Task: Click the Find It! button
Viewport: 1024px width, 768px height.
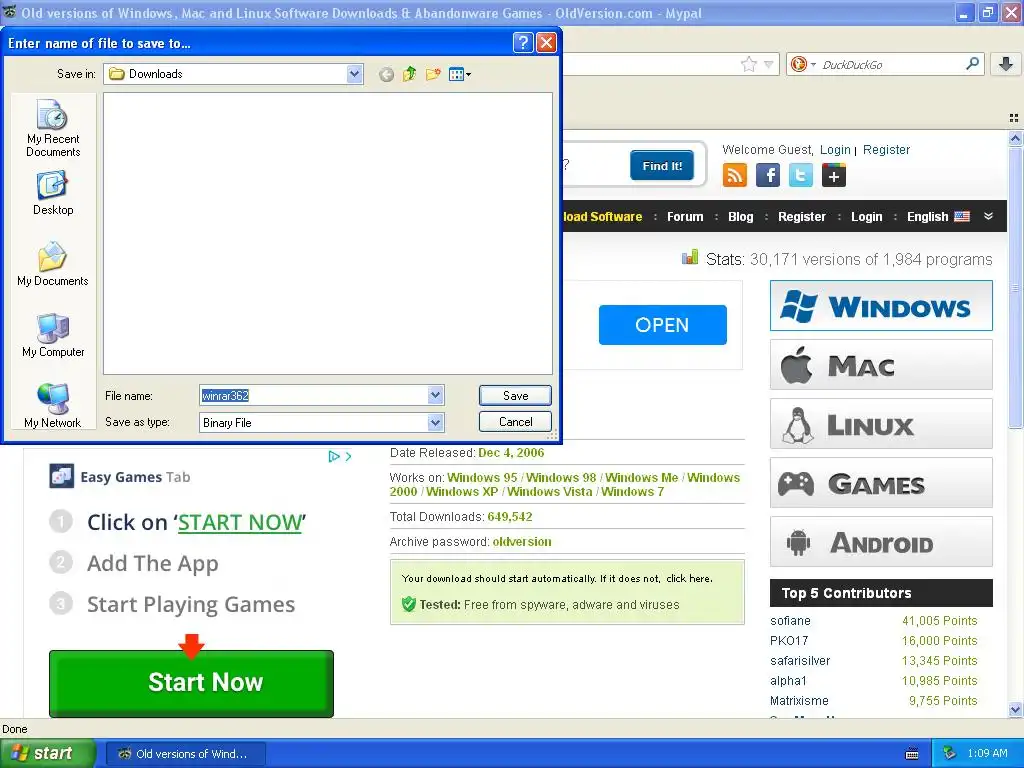Action: [662, 166]
